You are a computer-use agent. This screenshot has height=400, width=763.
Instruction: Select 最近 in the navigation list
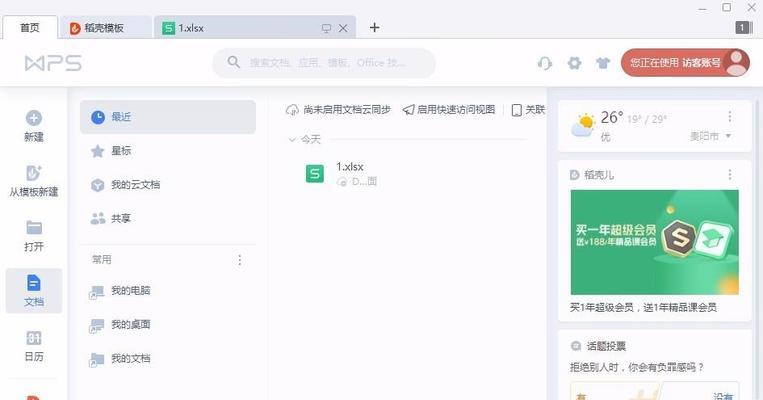(168, 117)
